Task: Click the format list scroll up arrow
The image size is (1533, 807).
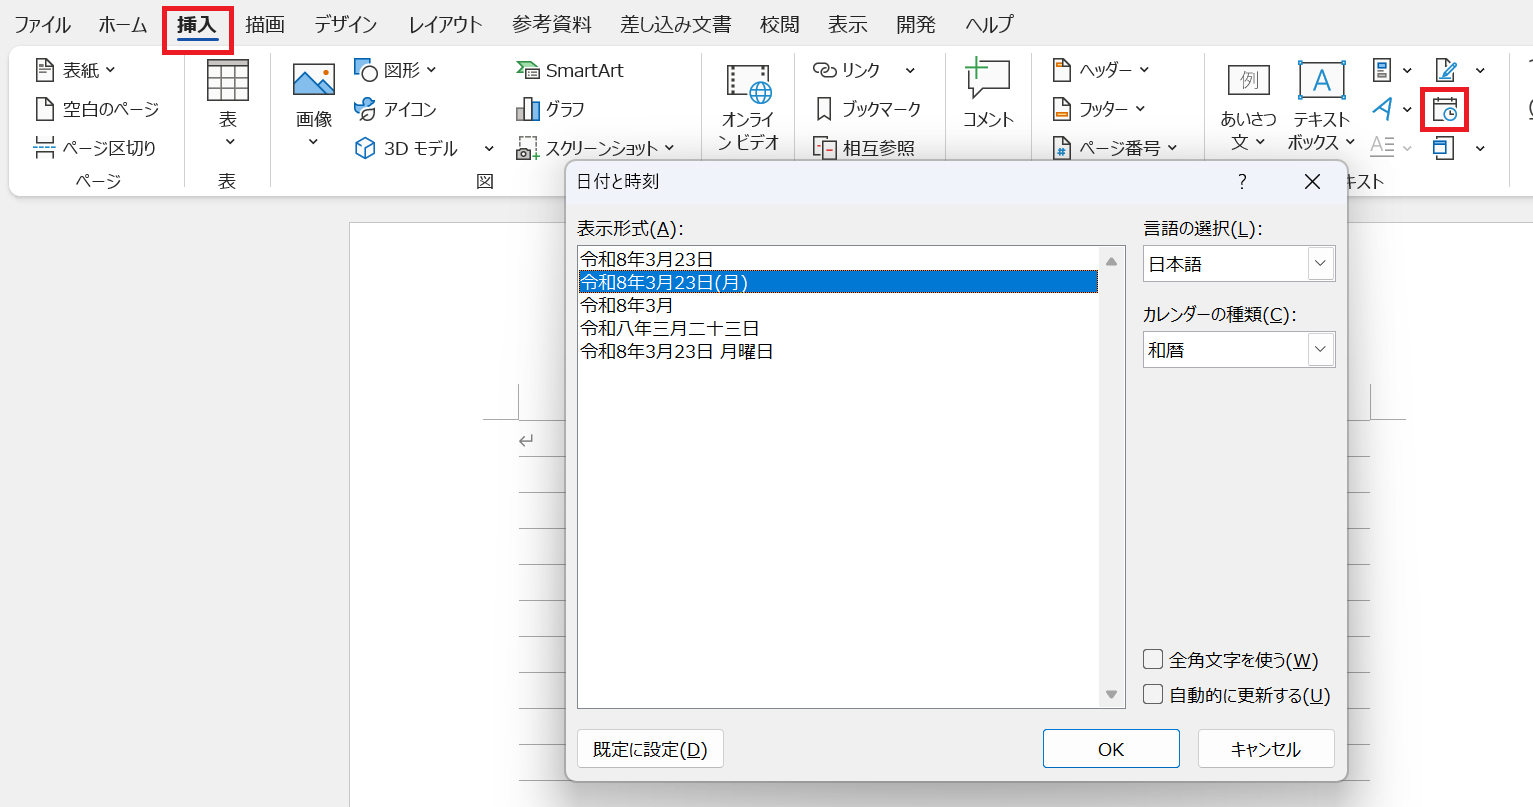Action: pyautogui.click(x=1111, y=261)
